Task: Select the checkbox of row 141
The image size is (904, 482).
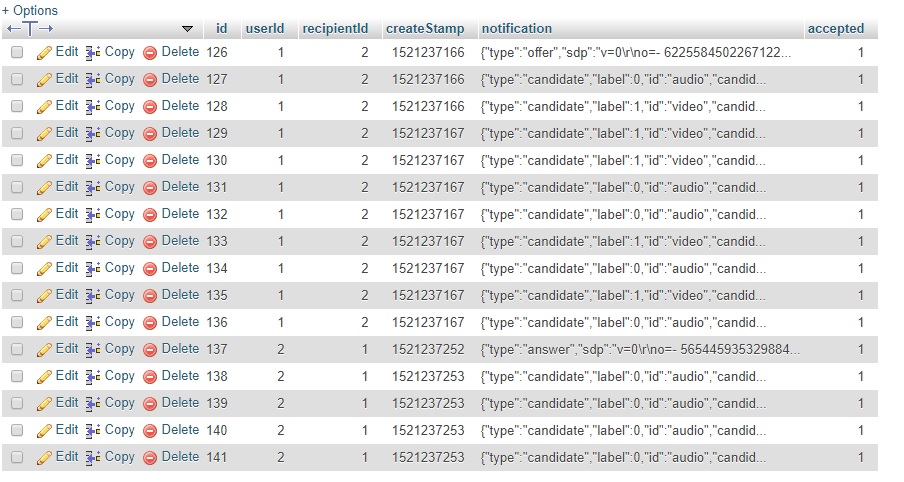Action: point(17,458)
